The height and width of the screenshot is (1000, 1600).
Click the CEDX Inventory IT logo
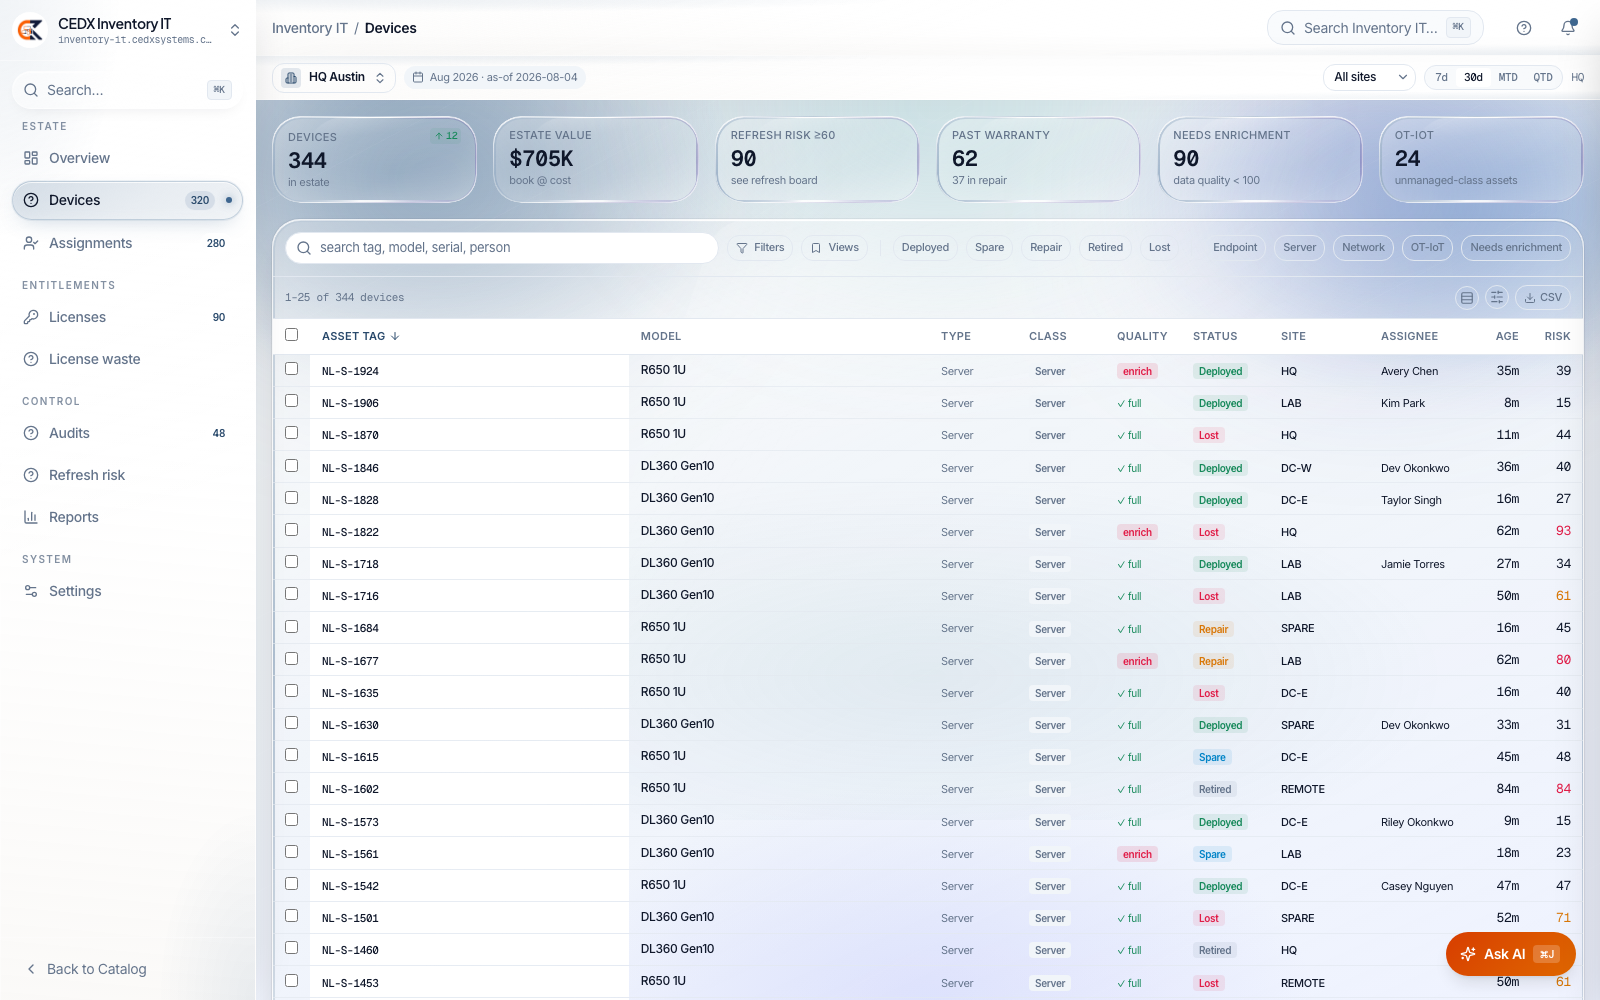click(30, 30)
